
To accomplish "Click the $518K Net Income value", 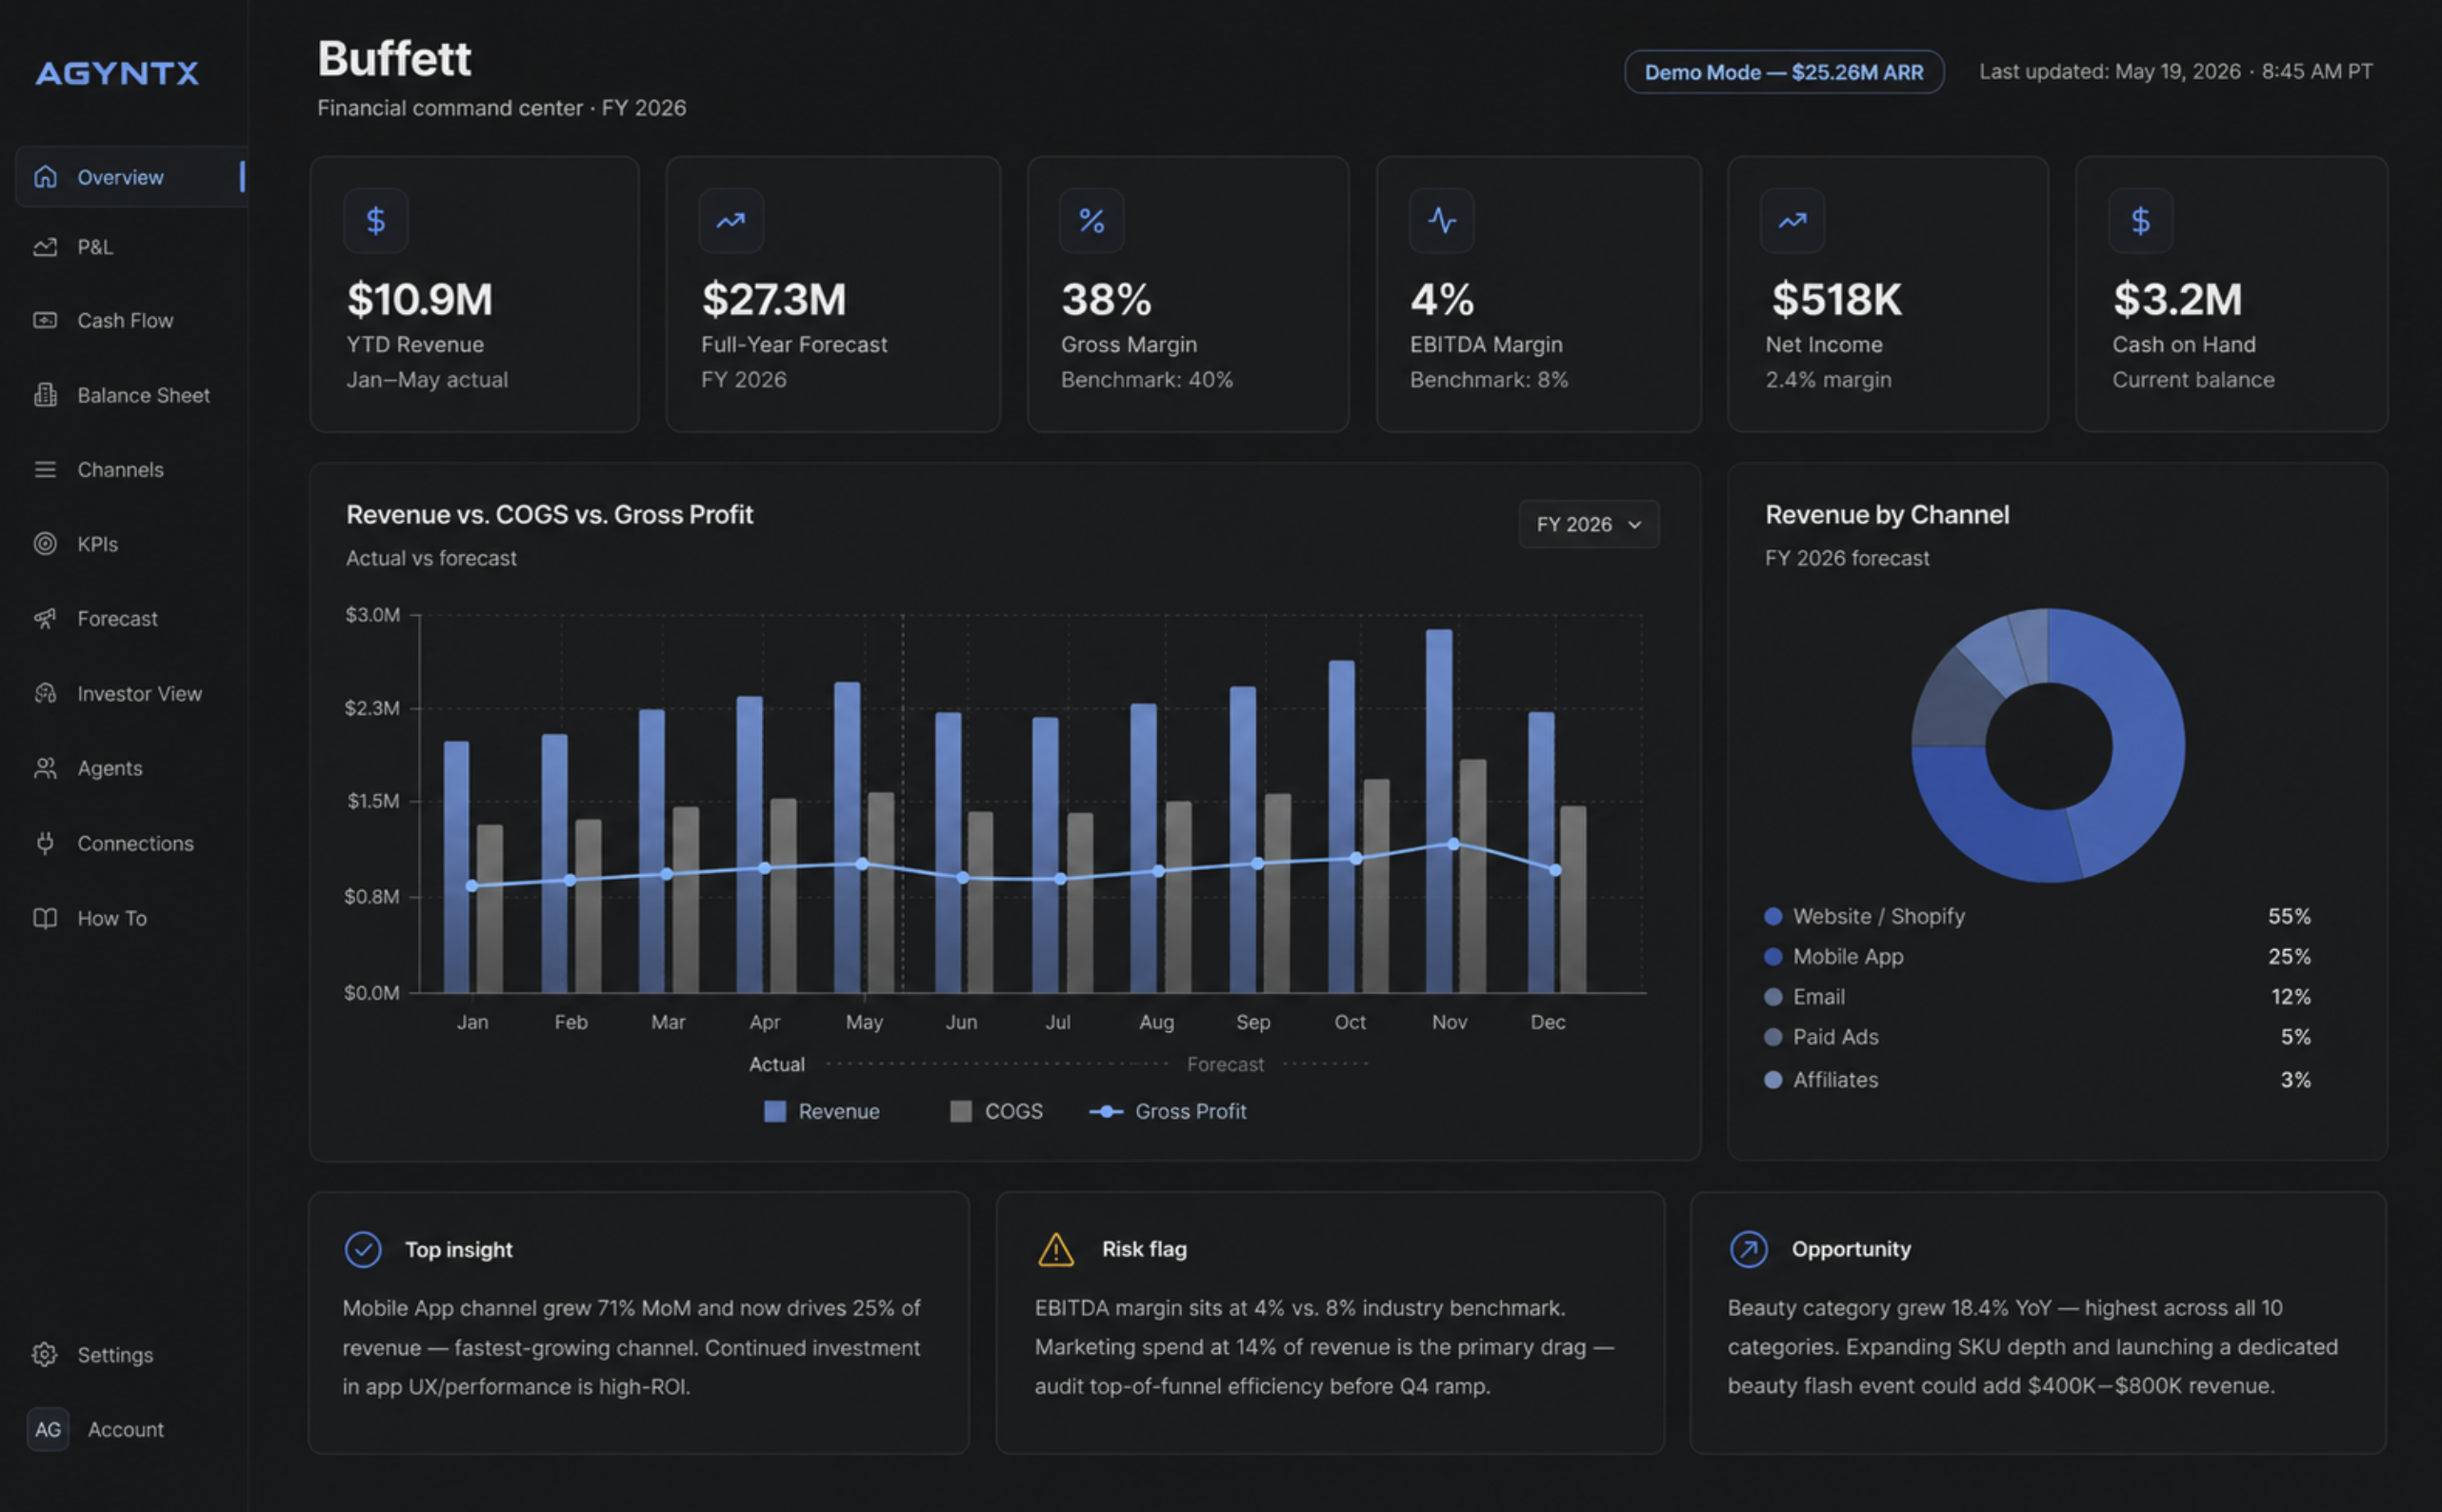I will (x=1836, y=299).
